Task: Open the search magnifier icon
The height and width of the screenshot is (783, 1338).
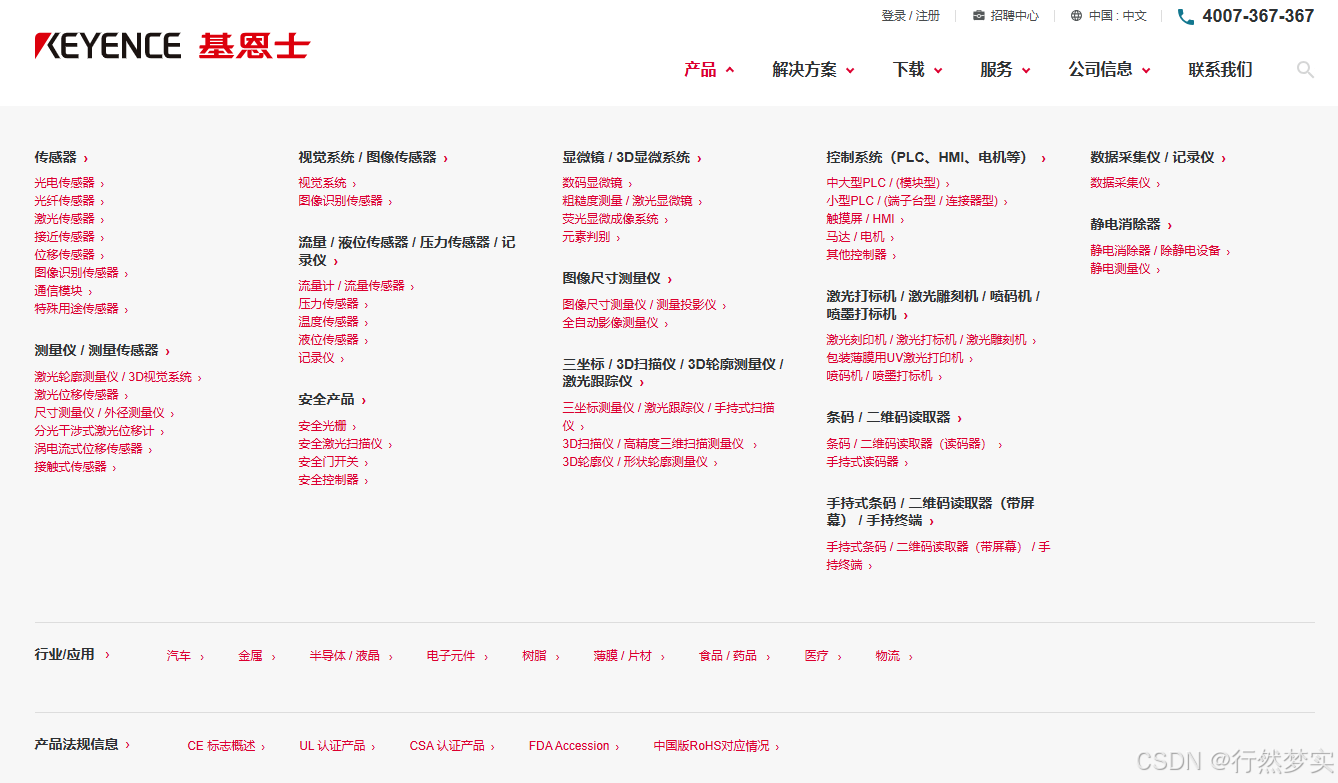Action: click(1305, 69)
